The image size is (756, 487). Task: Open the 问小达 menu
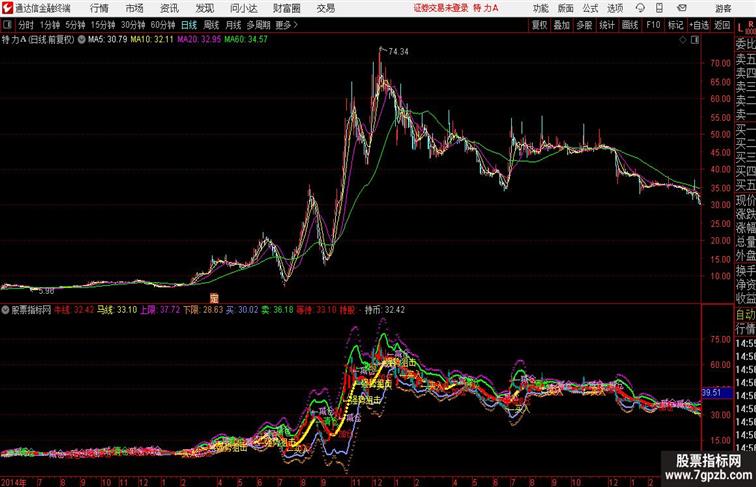tap(243, 8)
